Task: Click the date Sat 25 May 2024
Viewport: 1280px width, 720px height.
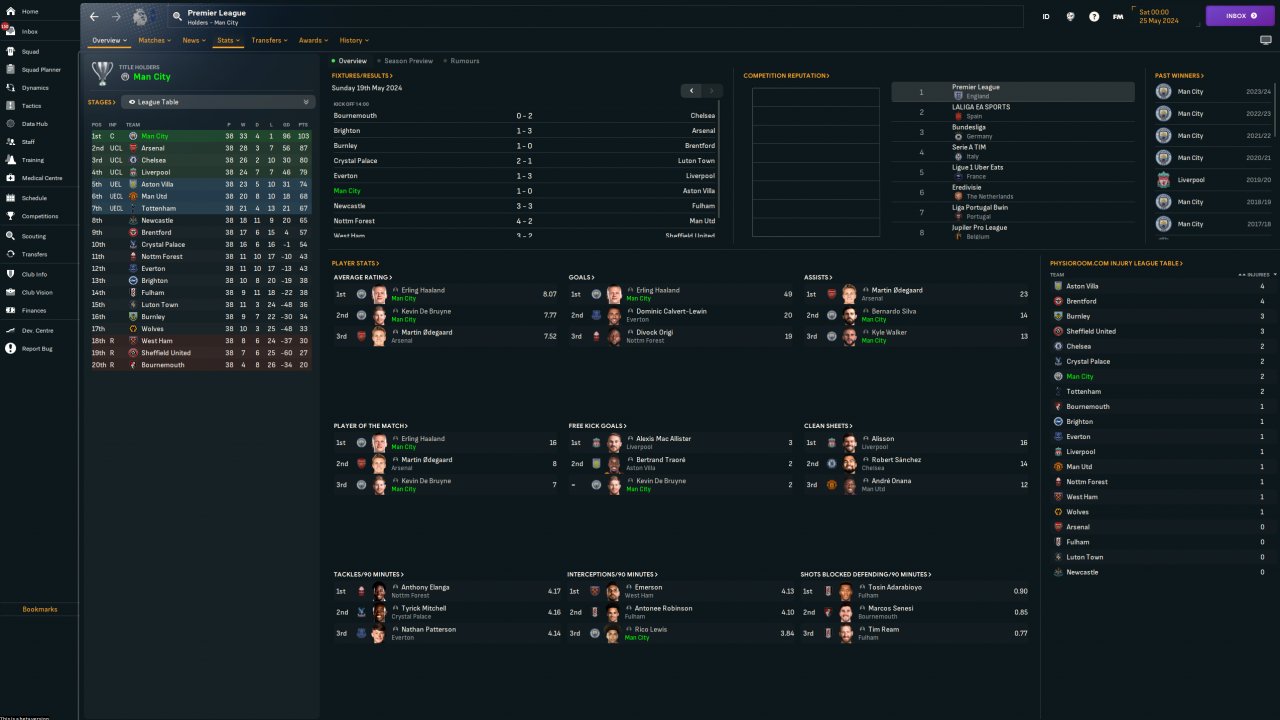Action: [1158, 16]
